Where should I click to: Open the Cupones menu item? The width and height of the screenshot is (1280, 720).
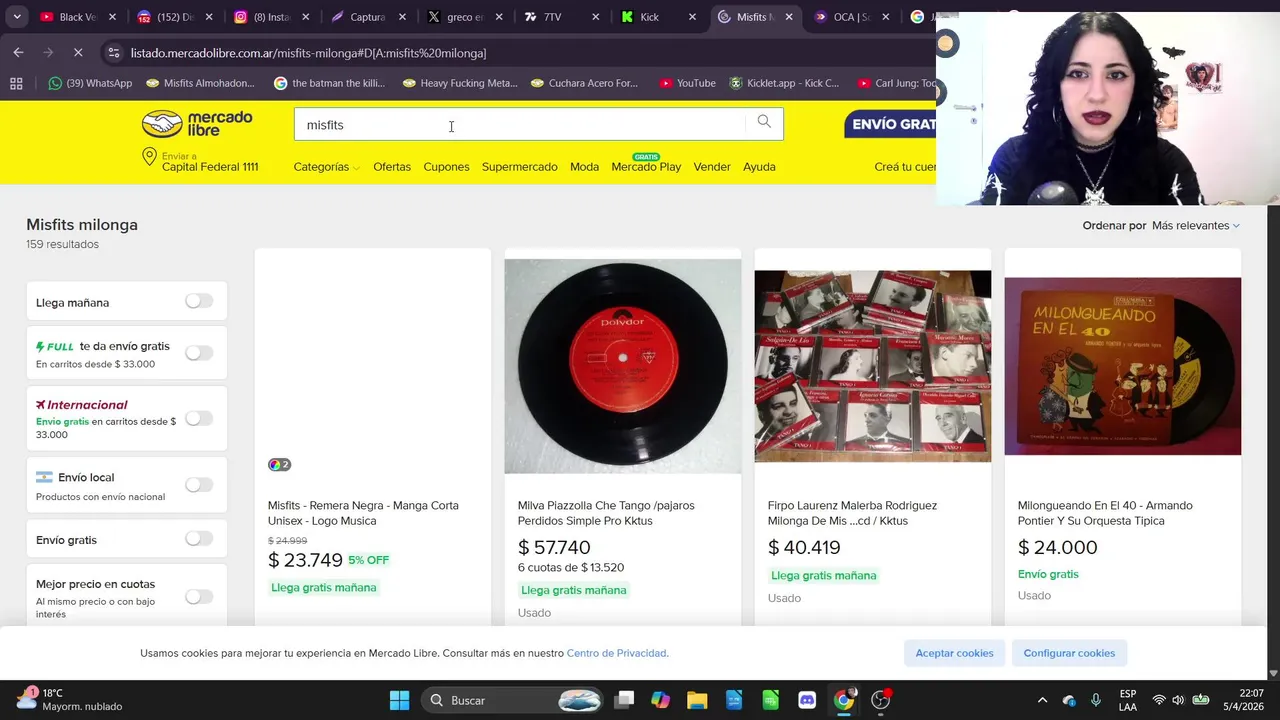coord(446,167)
